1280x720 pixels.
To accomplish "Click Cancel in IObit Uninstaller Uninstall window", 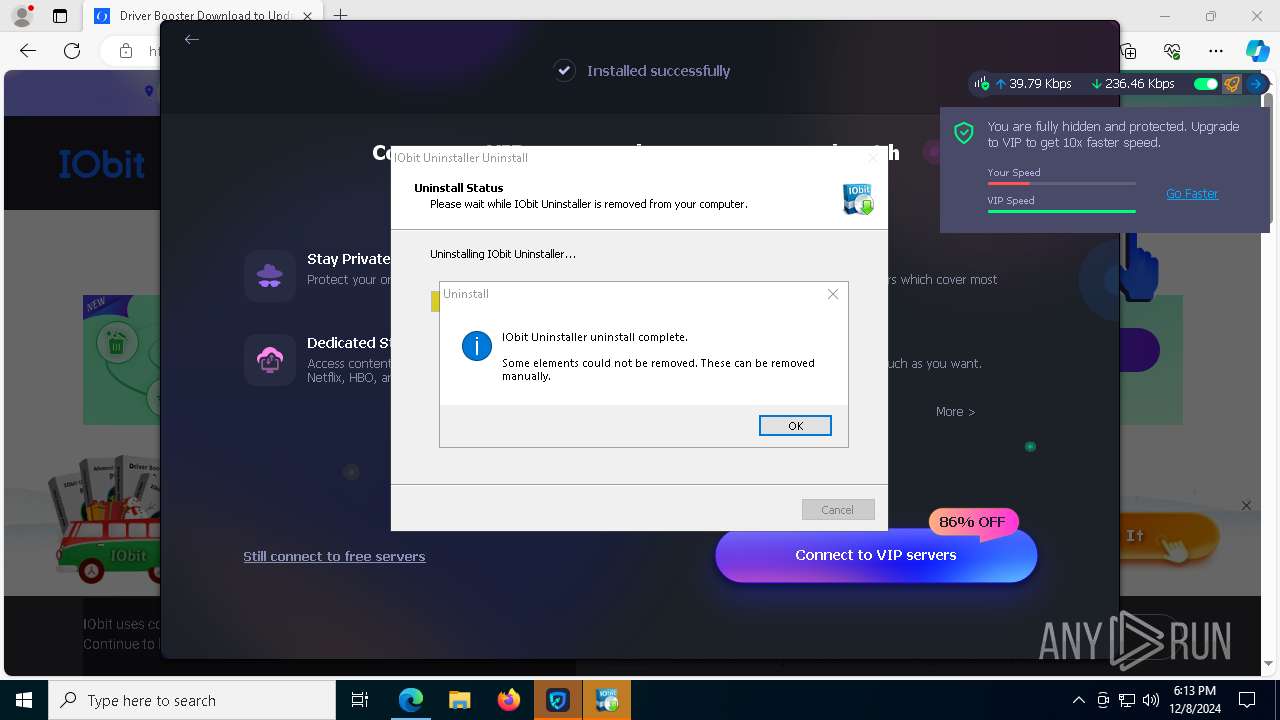I will 838,510.
